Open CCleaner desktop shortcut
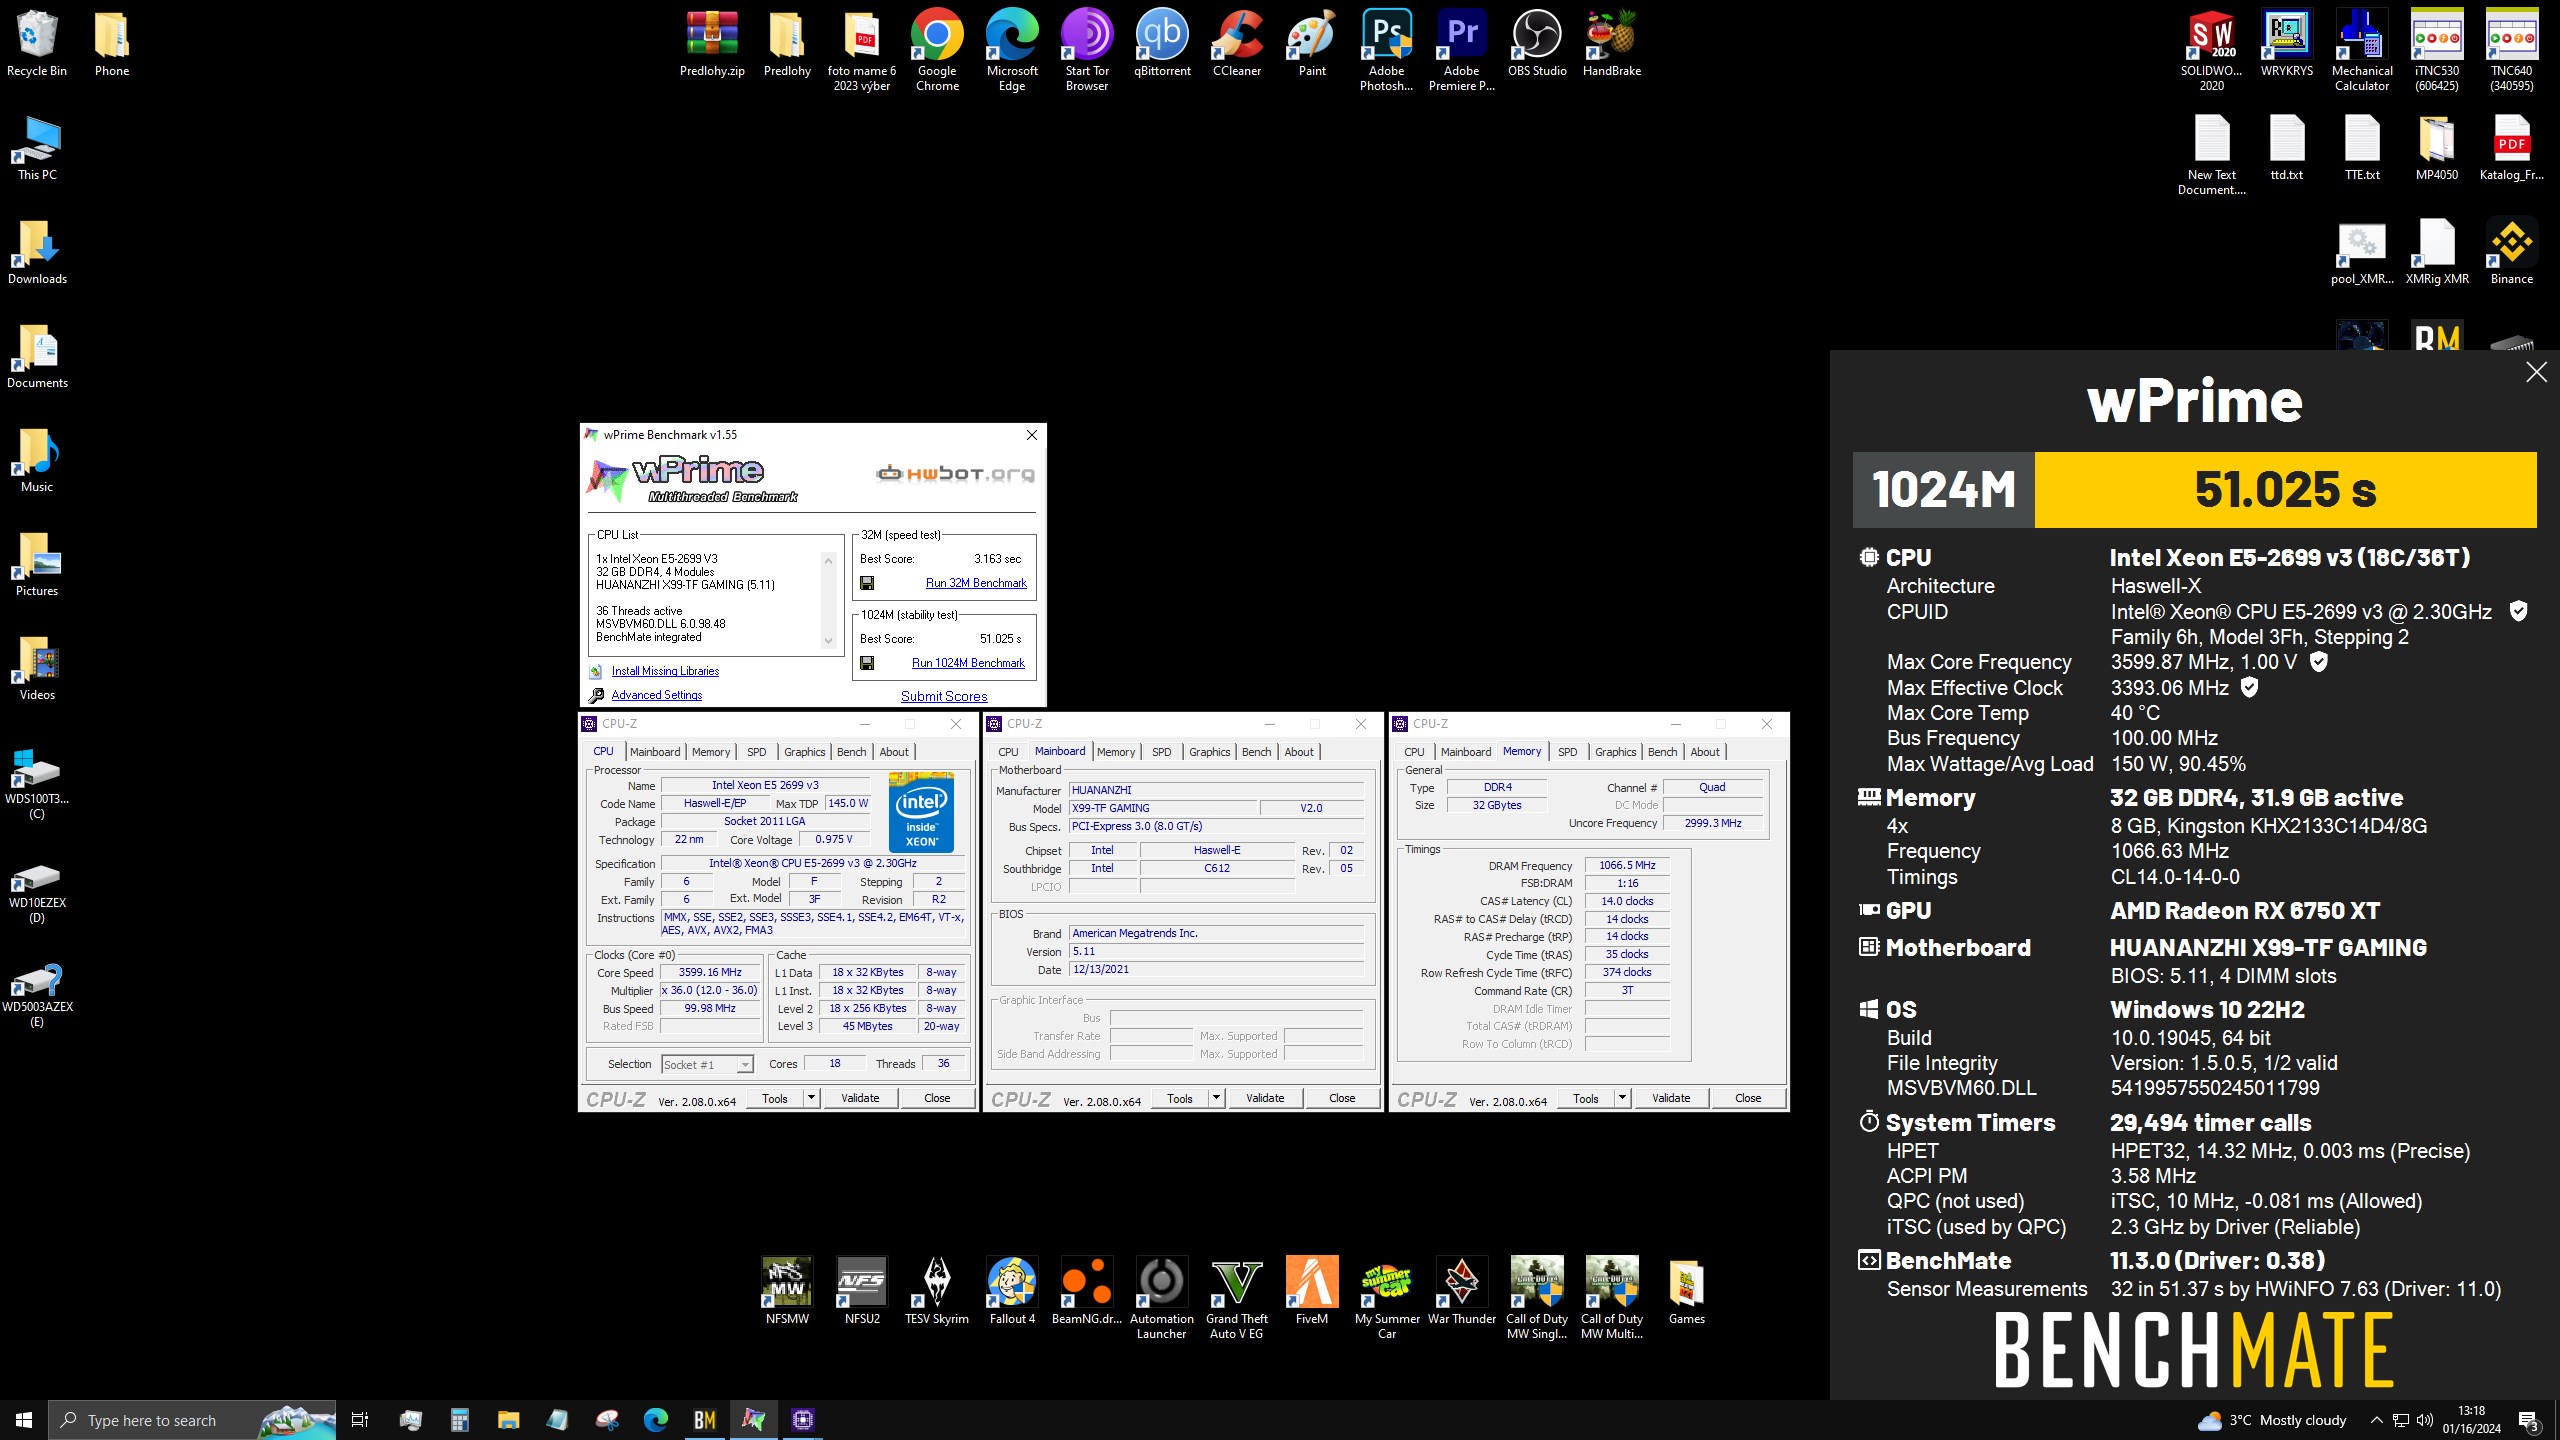Viewport: 2560px width, 1440px height. tap(1237, 43)
